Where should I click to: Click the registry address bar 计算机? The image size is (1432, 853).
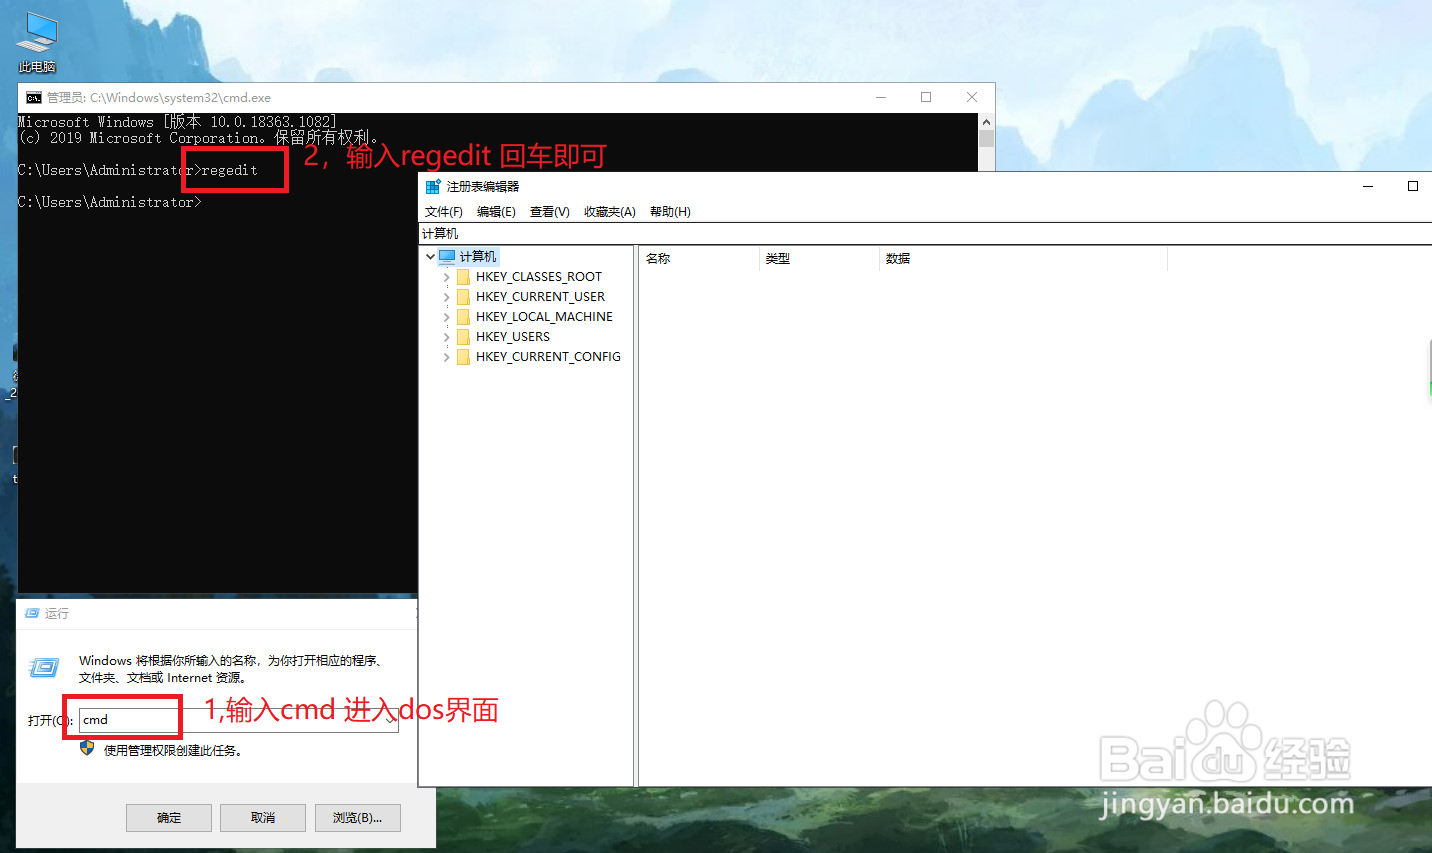tap(926, 234)
